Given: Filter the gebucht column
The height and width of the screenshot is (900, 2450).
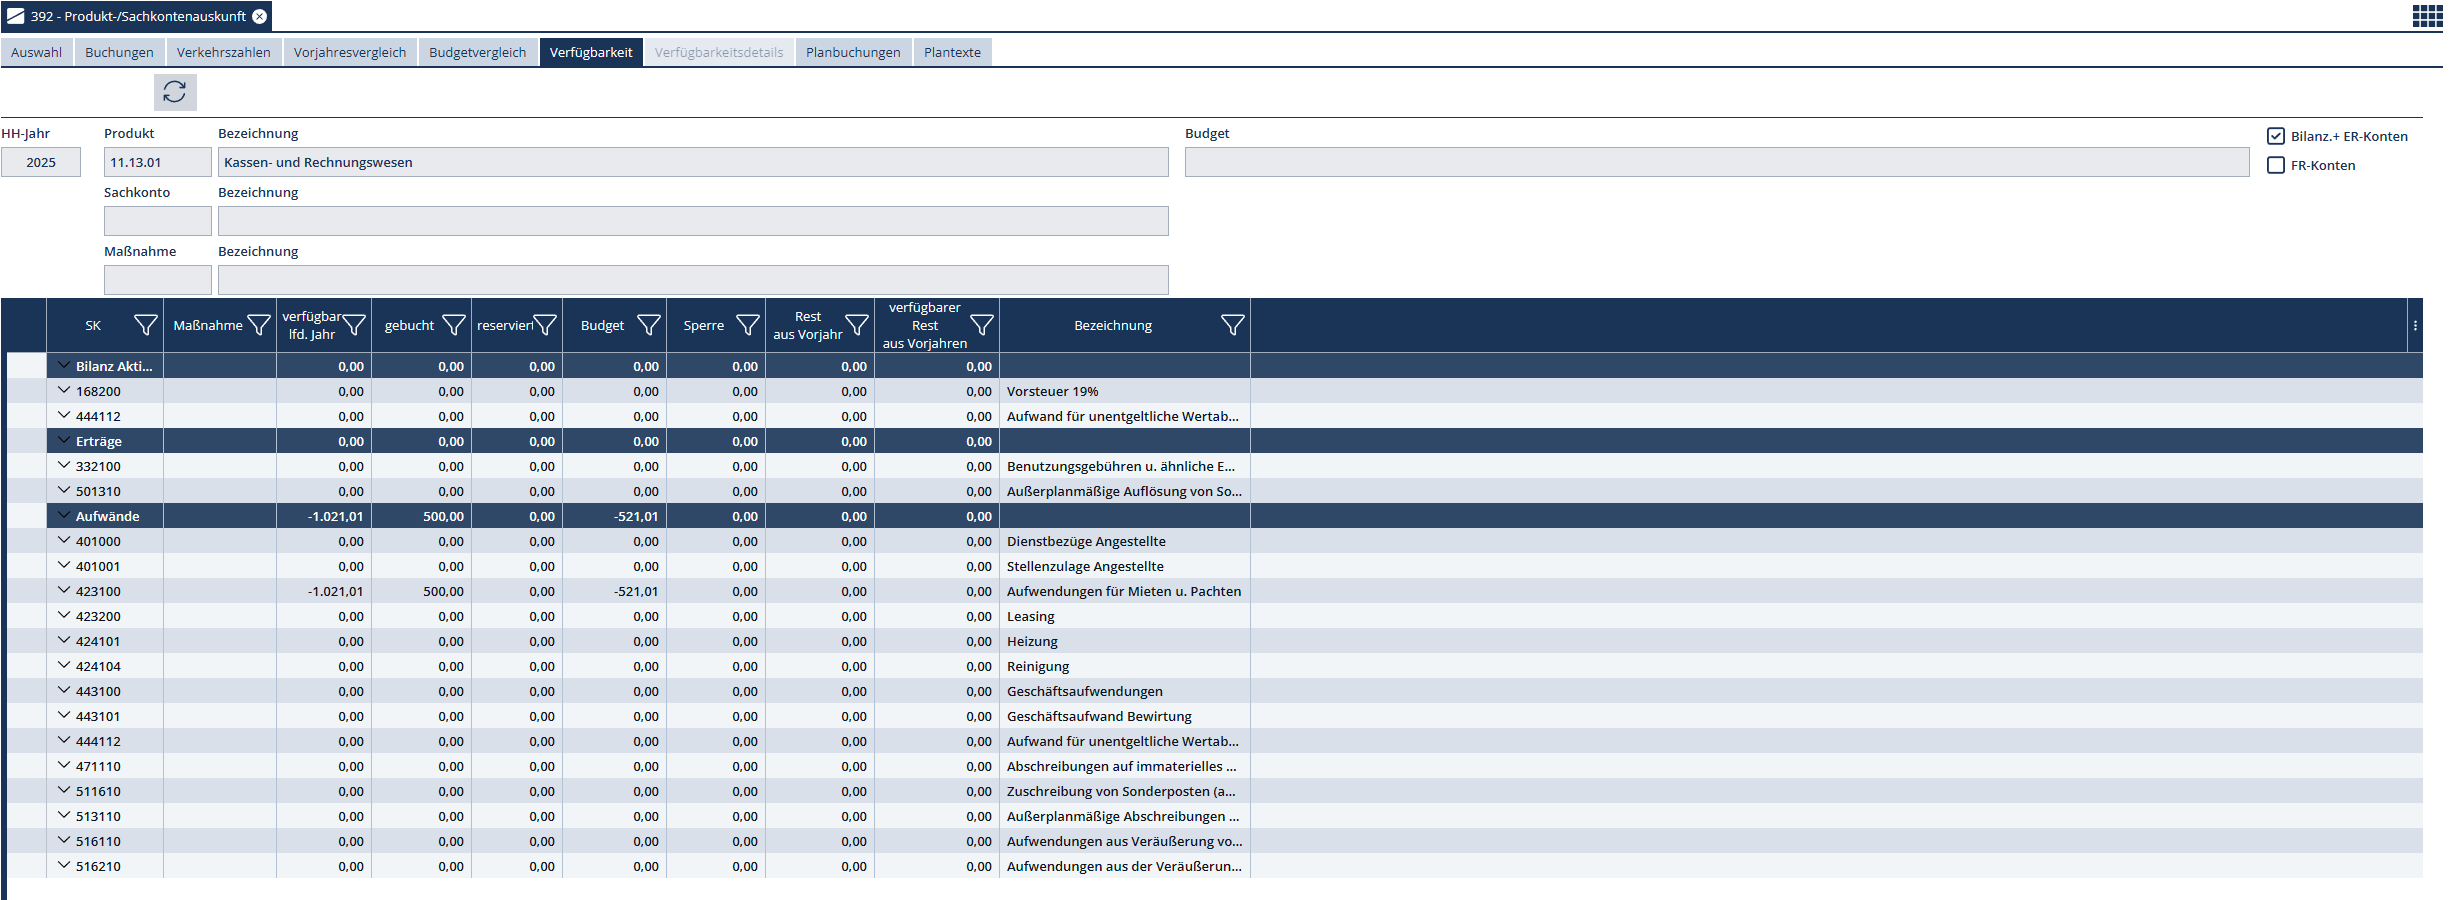Looking at the screenshot, I should click(x=453, y=325).
